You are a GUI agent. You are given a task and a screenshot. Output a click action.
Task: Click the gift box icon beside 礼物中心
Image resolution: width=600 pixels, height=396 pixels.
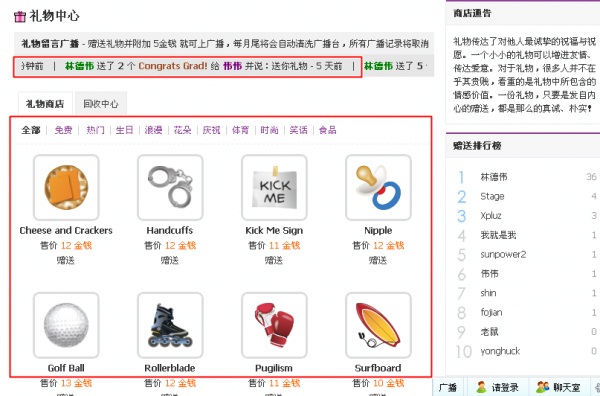tap(20, 16)
